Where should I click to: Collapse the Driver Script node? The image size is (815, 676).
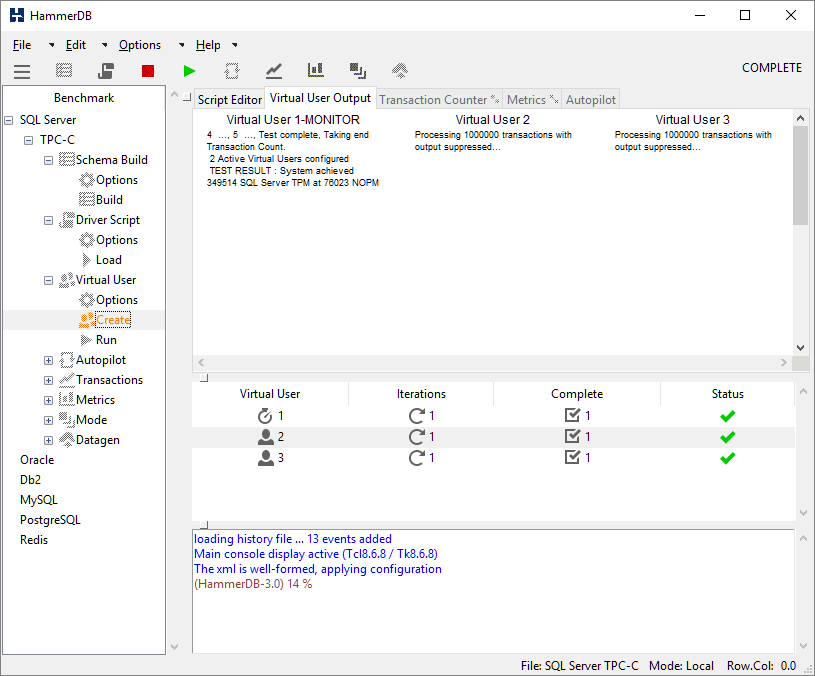(x=48, y=220)
